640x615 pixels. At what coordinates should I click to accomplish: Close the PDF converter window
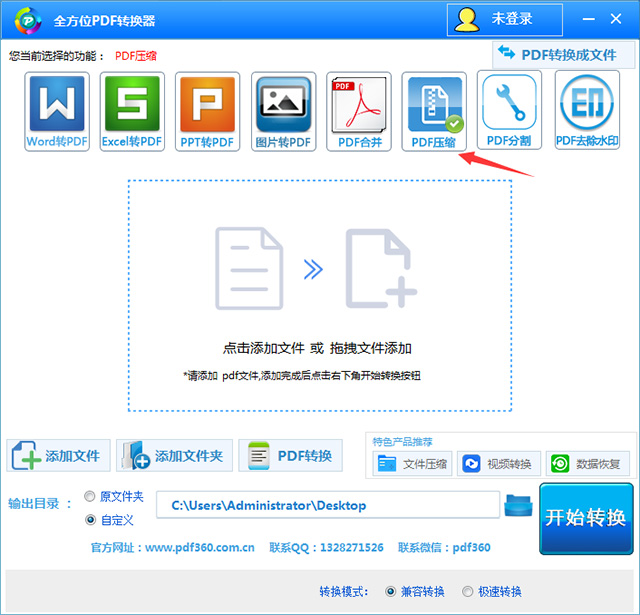pos(616,19)
